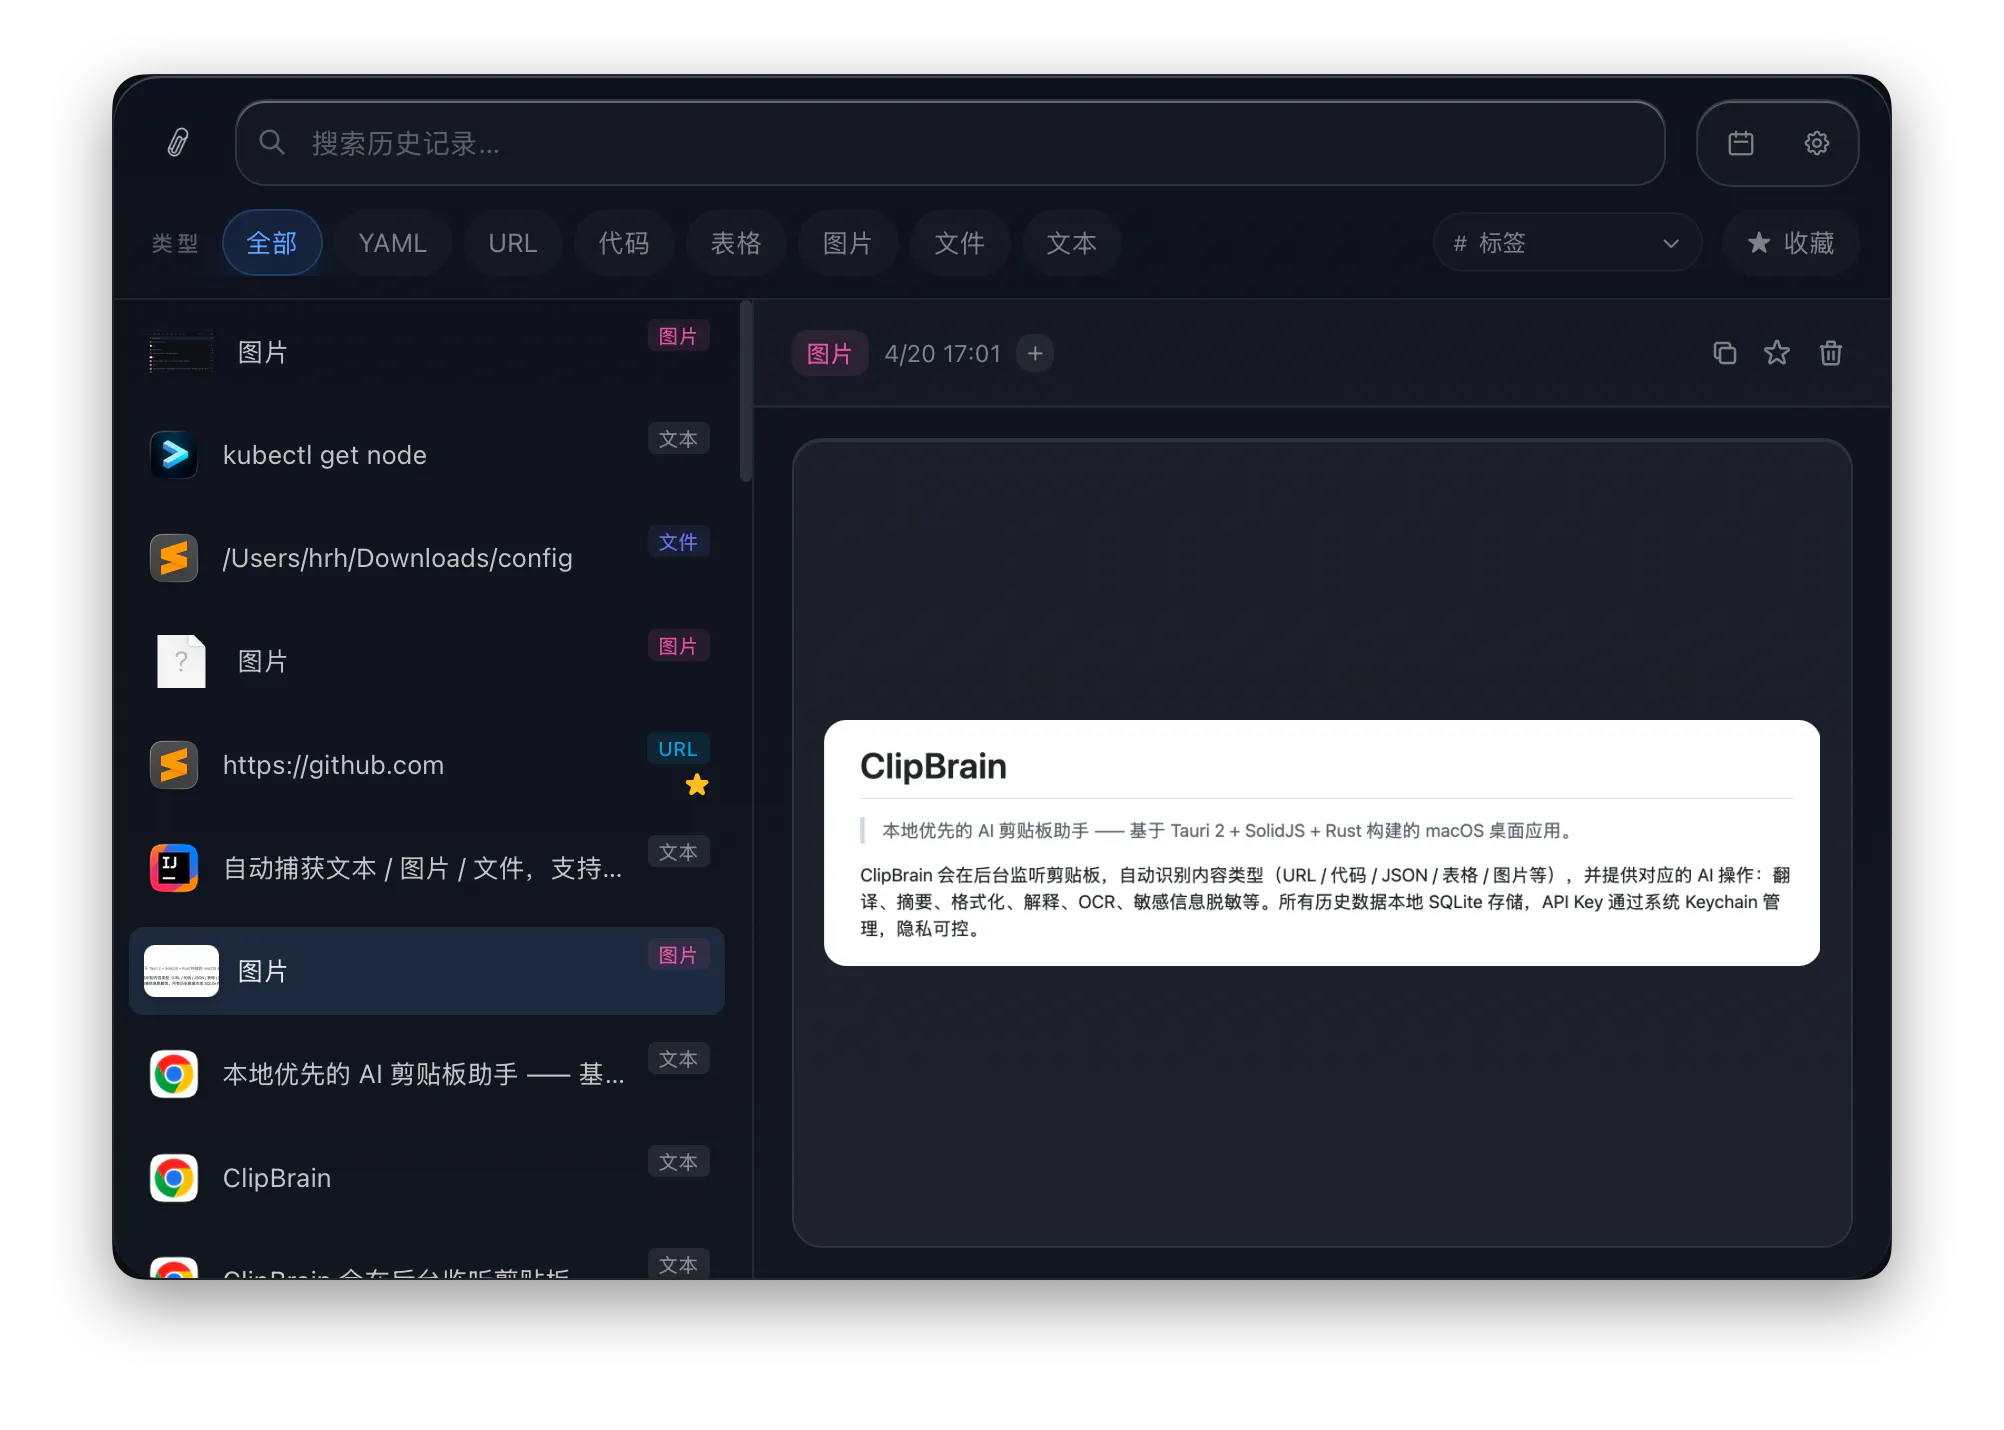Click Chrome icon on 本地优先的 AI 剪贴板助手 row

[x=174, y=1075]
